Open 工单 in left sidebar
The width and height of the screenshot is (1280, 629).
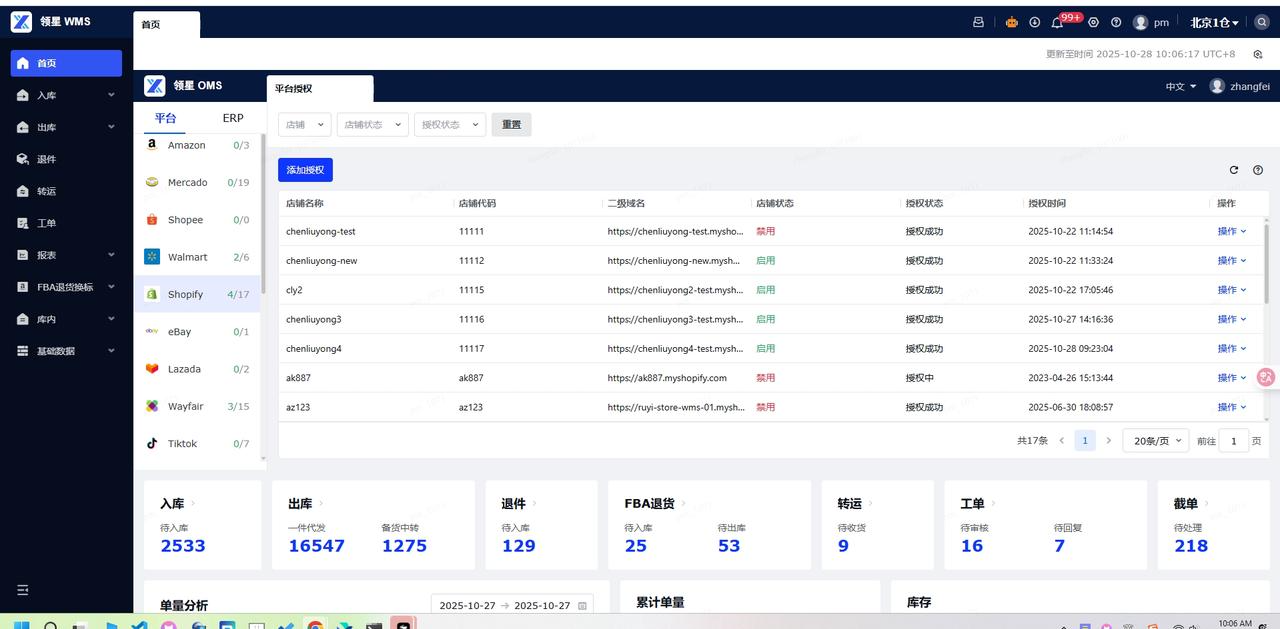[x=66, y=223]
